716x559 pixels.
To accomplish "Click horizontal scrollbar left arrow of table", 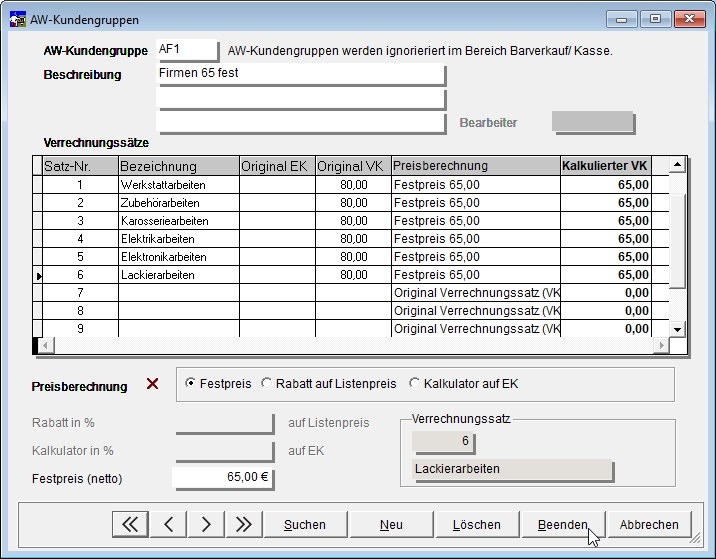I will coord(45,345).
